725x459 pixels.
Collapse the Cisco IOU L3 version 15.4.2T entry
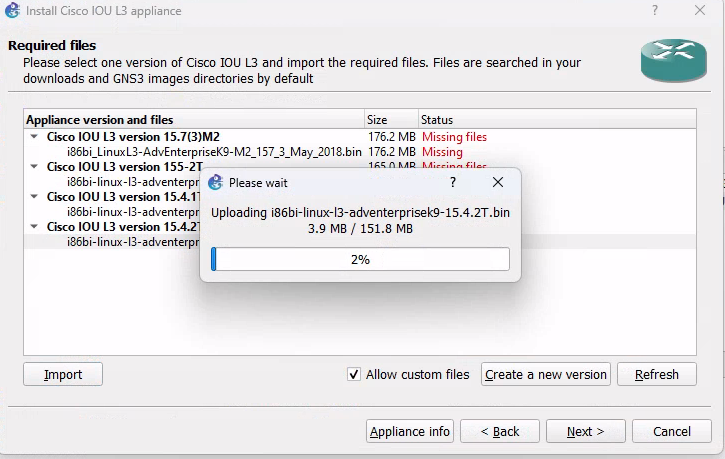click(34, 227)
